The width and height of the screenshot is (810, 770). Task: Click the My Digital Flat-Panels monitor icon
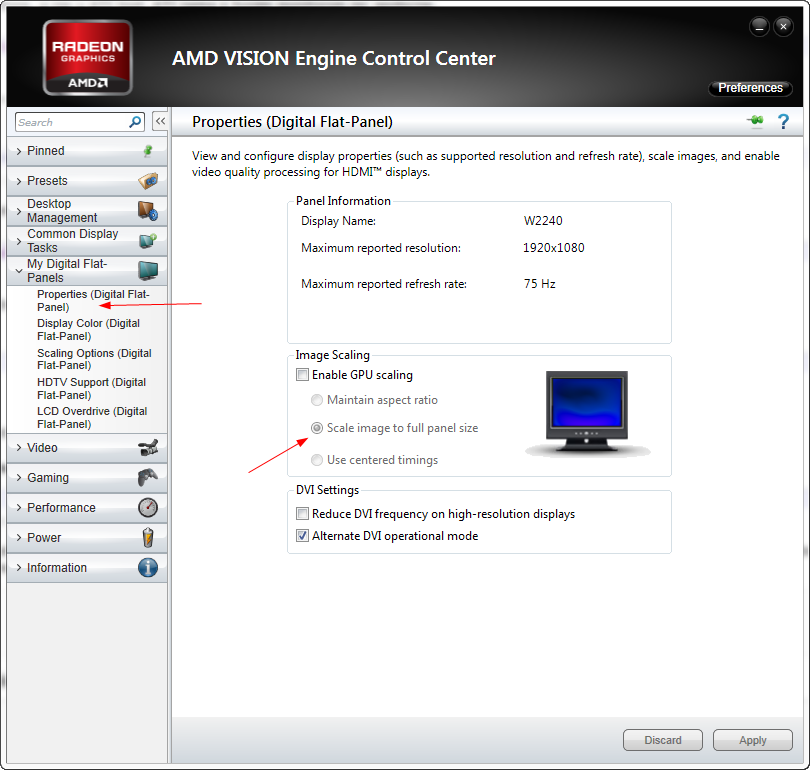148,270
